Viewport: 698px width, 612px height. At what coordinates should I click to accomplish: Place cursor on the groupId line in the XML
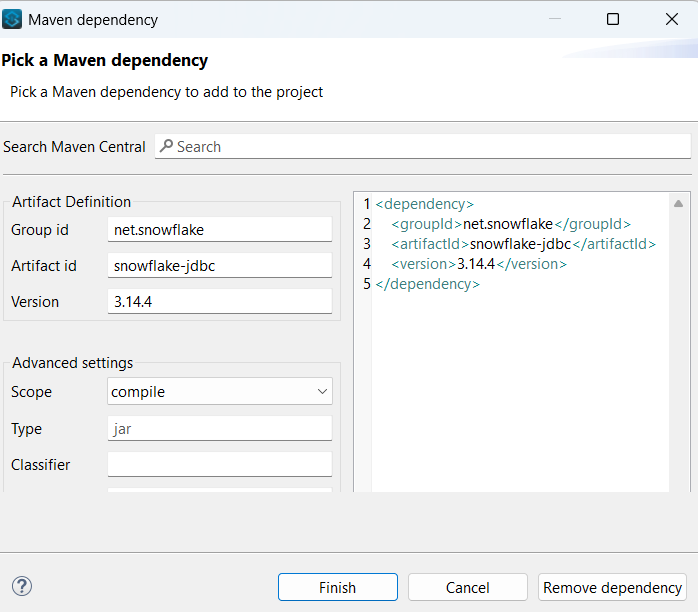click(x=511, y=224)
